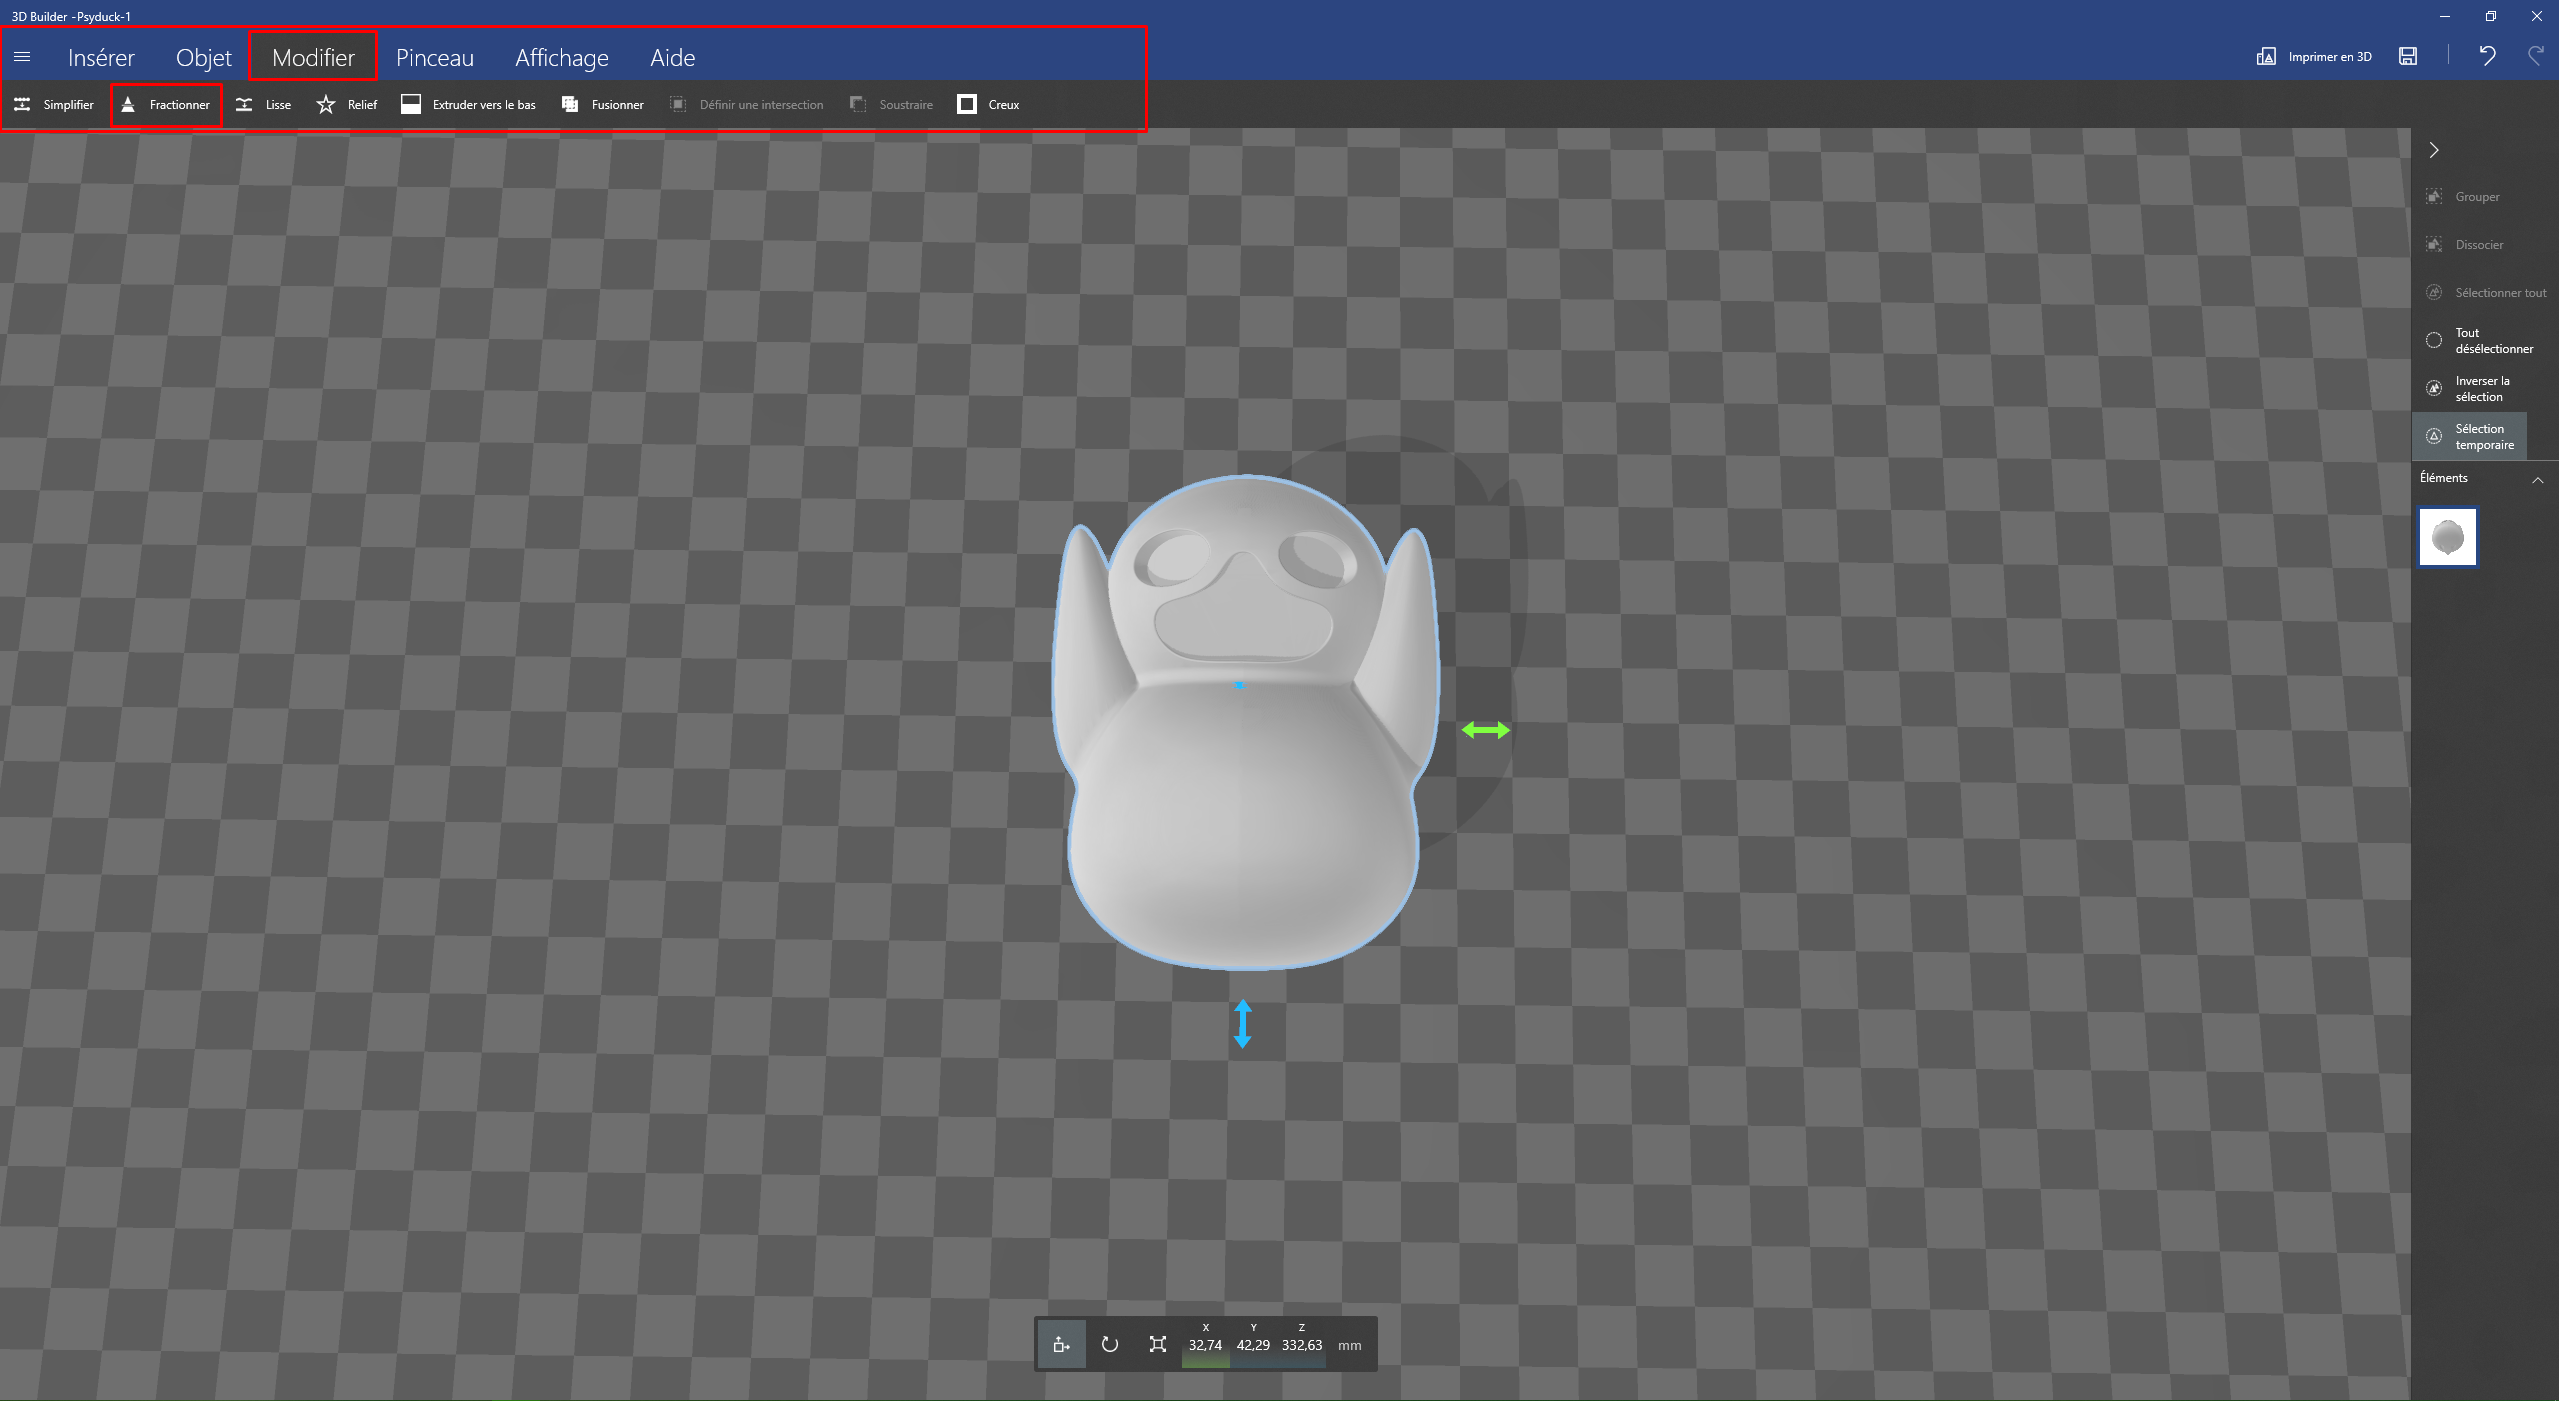
Task: Click the blue vertical move arrow
Action: [1243, 1023]
